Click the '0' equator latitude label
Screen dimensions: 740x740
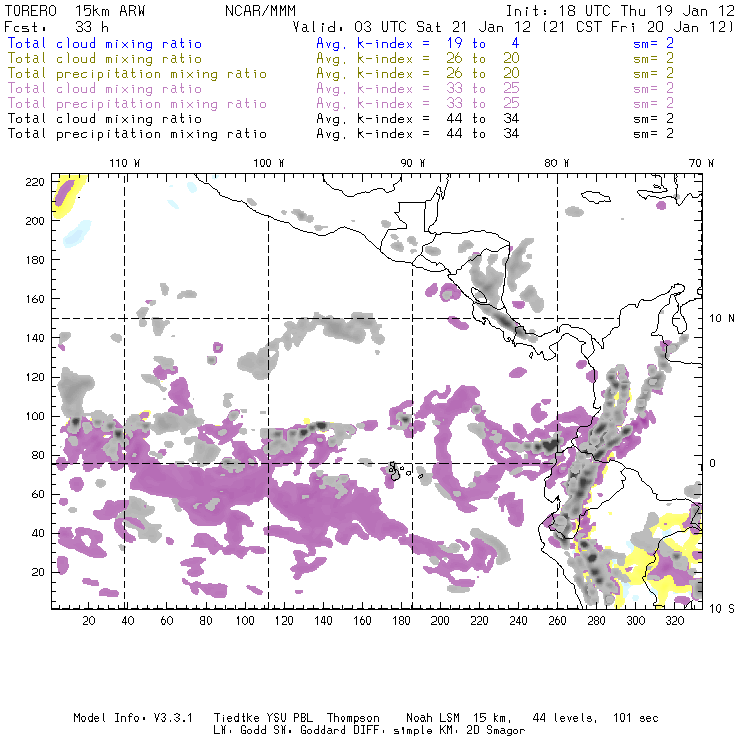(713, 463)
